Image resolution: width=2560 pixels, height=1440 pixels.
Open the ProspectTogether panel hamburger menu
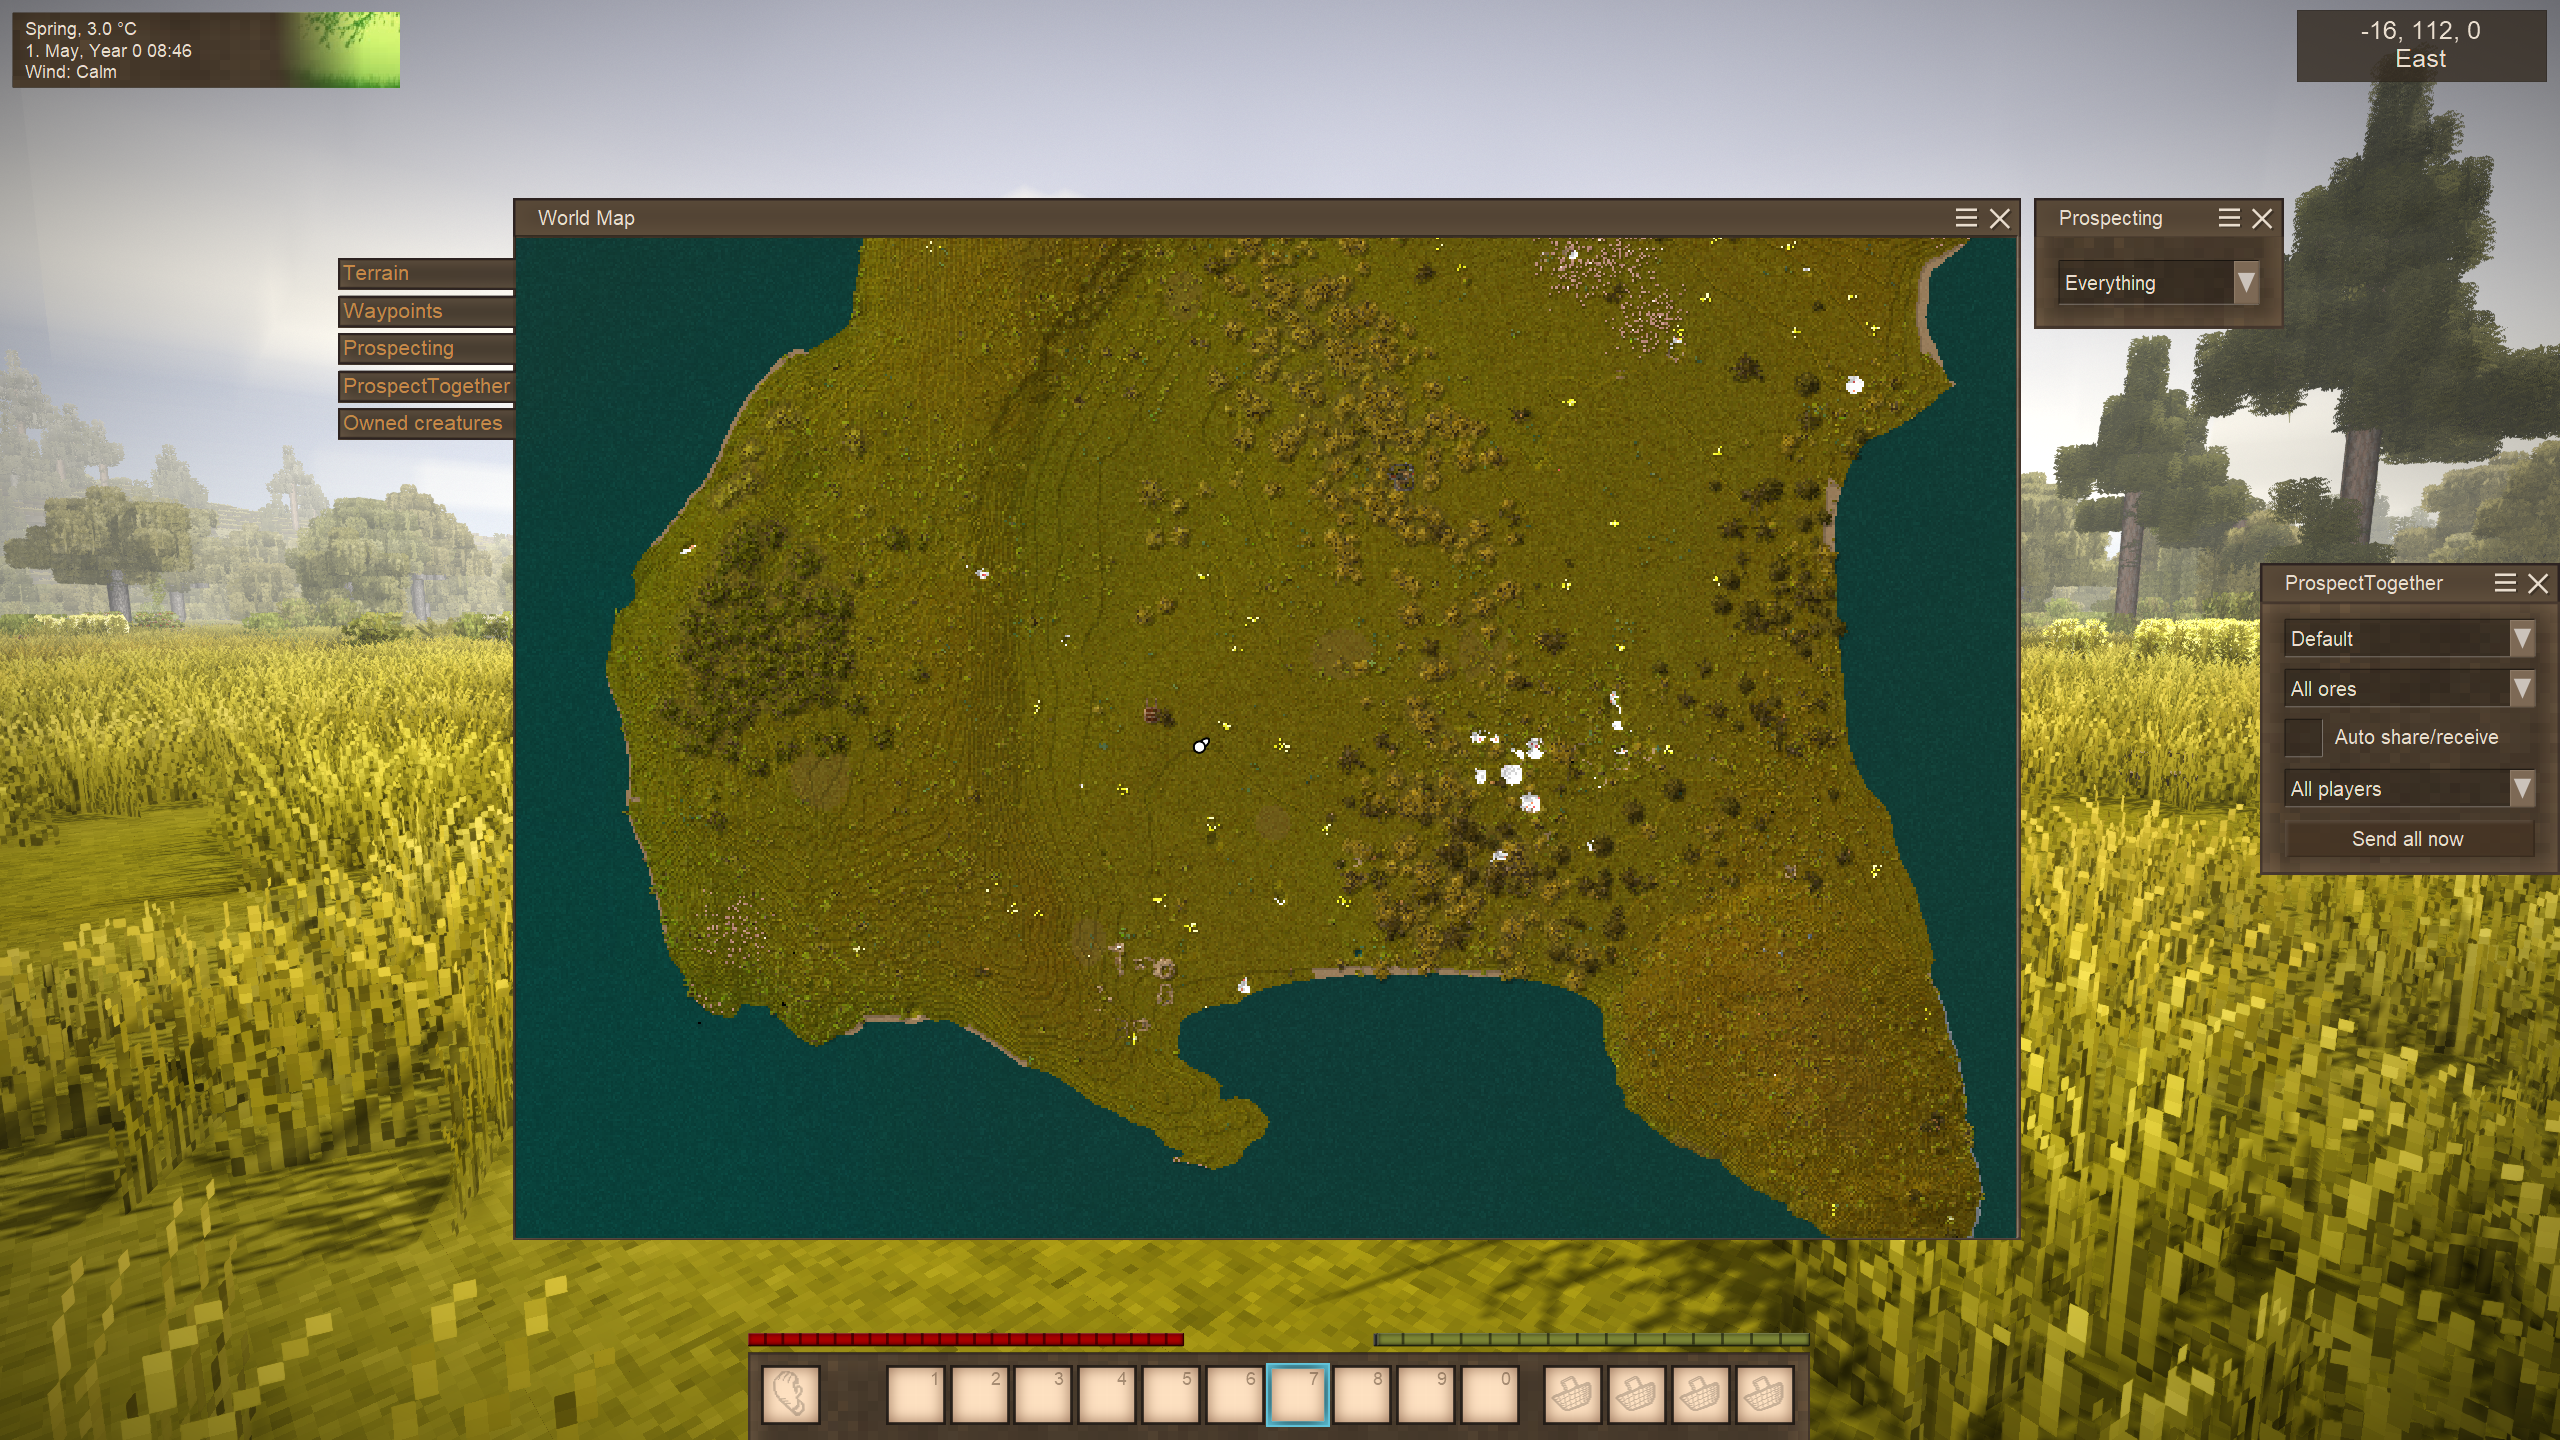(2504, 583)
